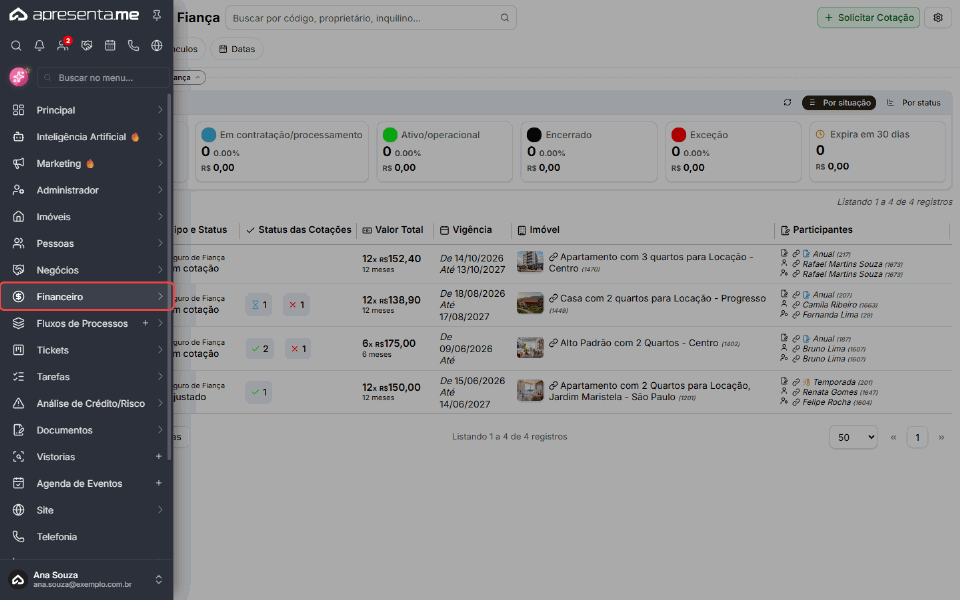Screen dimensions: 960x600
Task: Click the globe icon in sidebar toolbar
Action: 157,45
